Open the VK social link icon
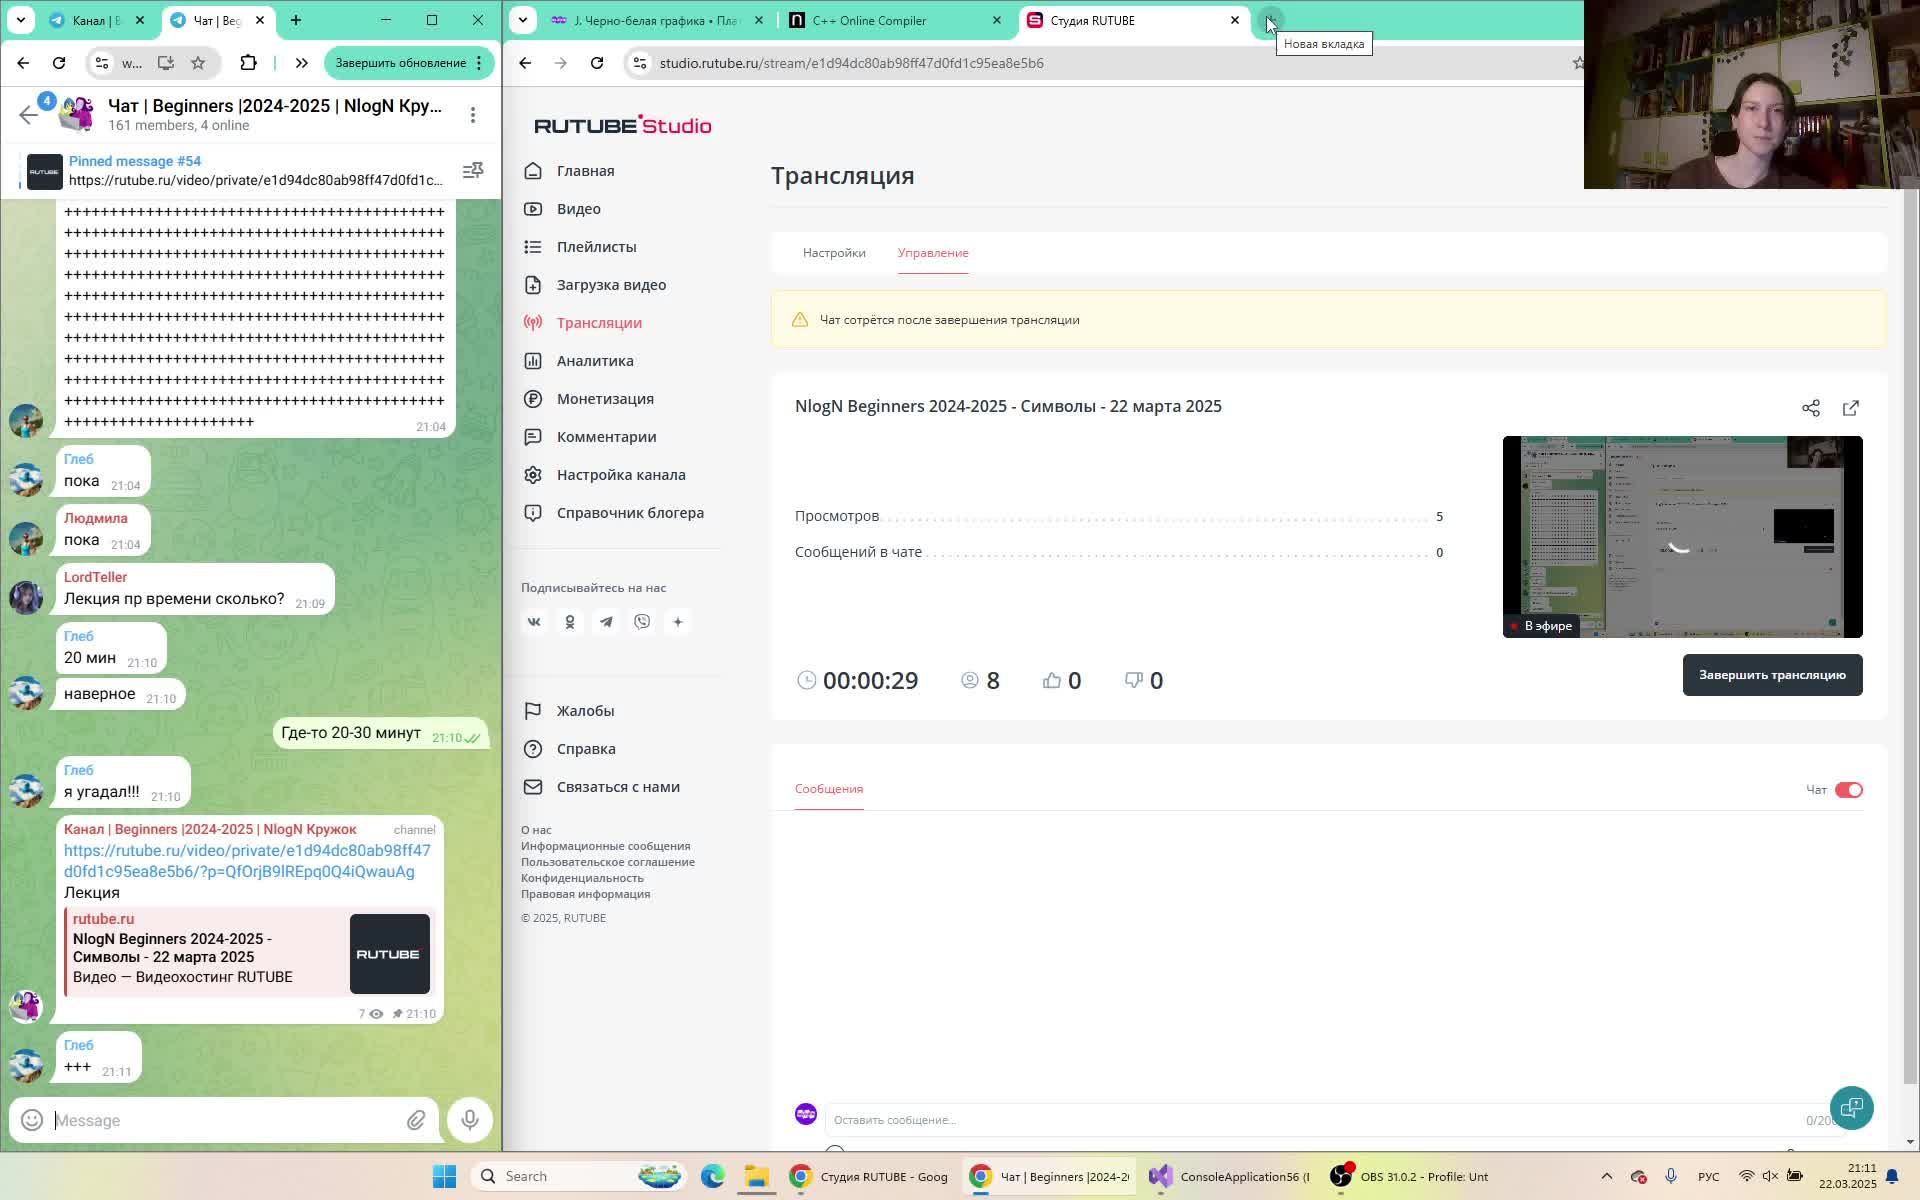The width and height of the screenshot is (1920, 1200). 534,622
